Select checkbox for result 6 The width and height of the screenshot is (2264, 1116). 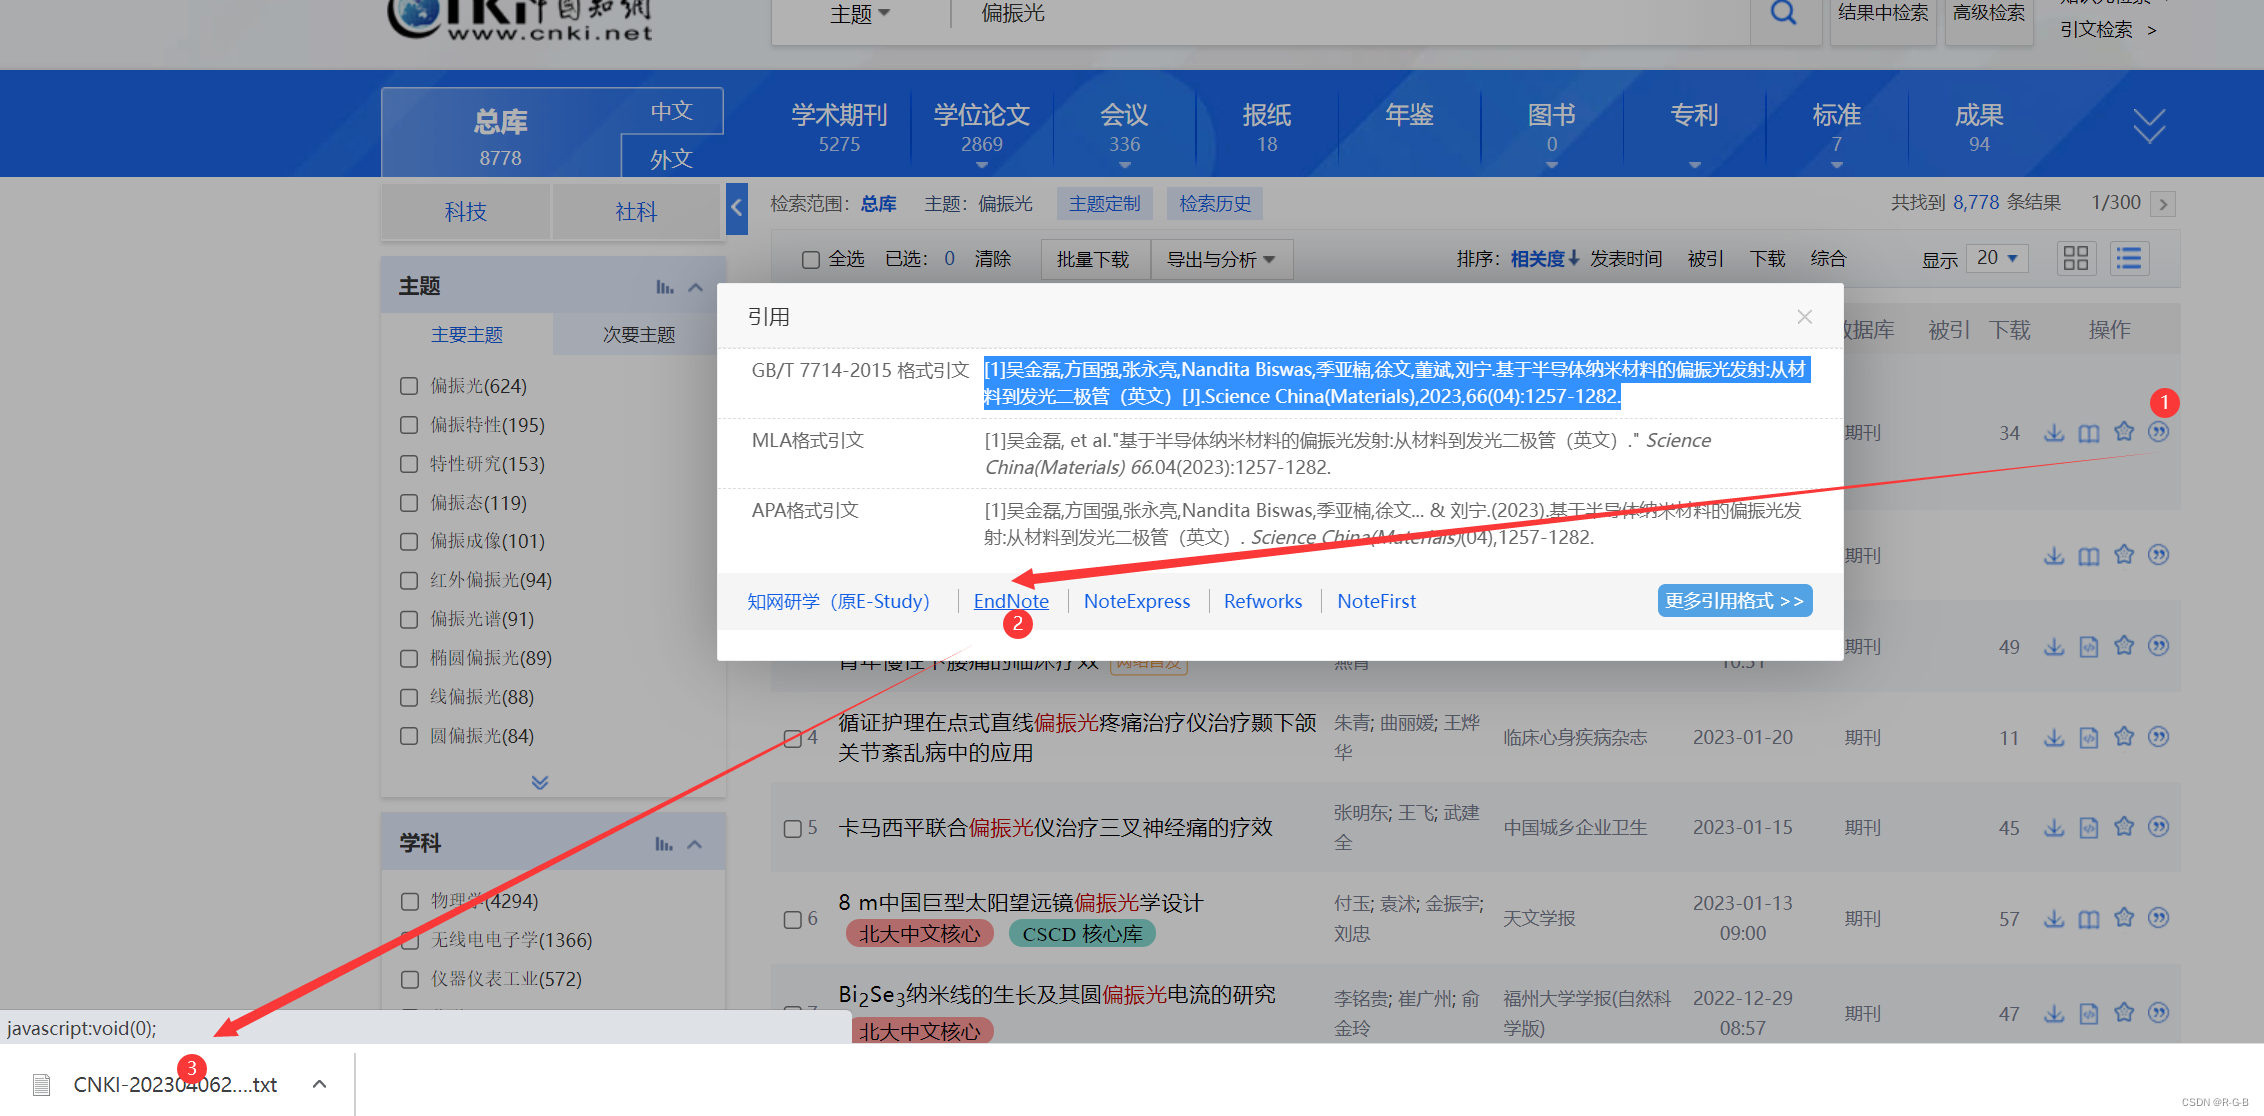pyautogui.click(x=793, y=919)
